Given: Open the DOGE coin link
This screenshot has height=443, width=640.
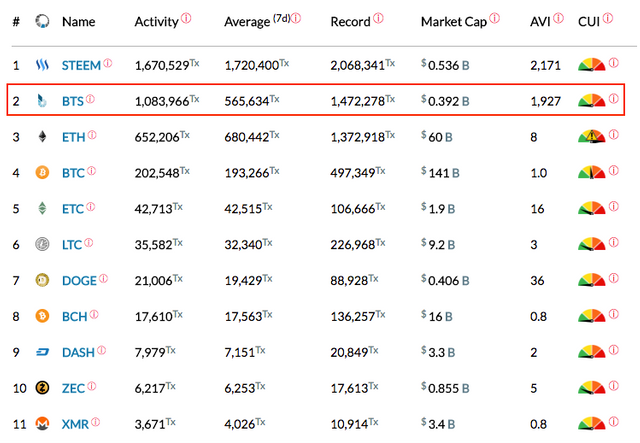Looking at the screenshot, I should pyautogui.click(x=79, y=281).
